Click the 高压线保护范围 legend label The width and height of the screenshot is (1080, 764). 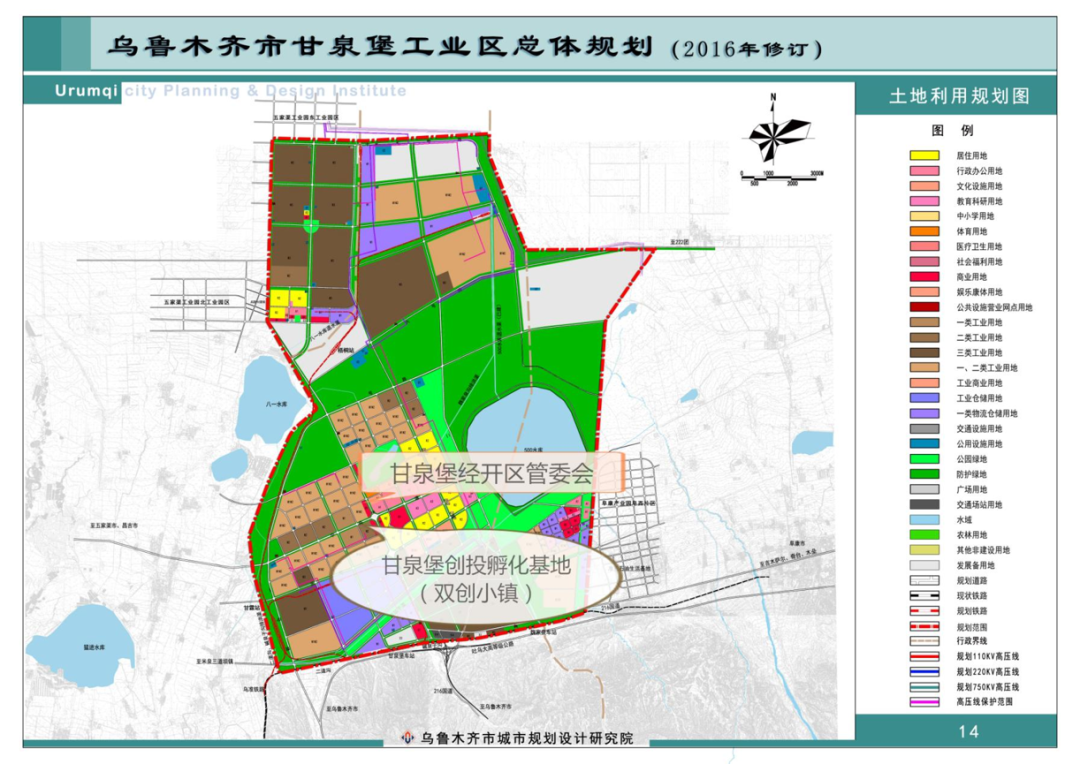tap(984, 702)
